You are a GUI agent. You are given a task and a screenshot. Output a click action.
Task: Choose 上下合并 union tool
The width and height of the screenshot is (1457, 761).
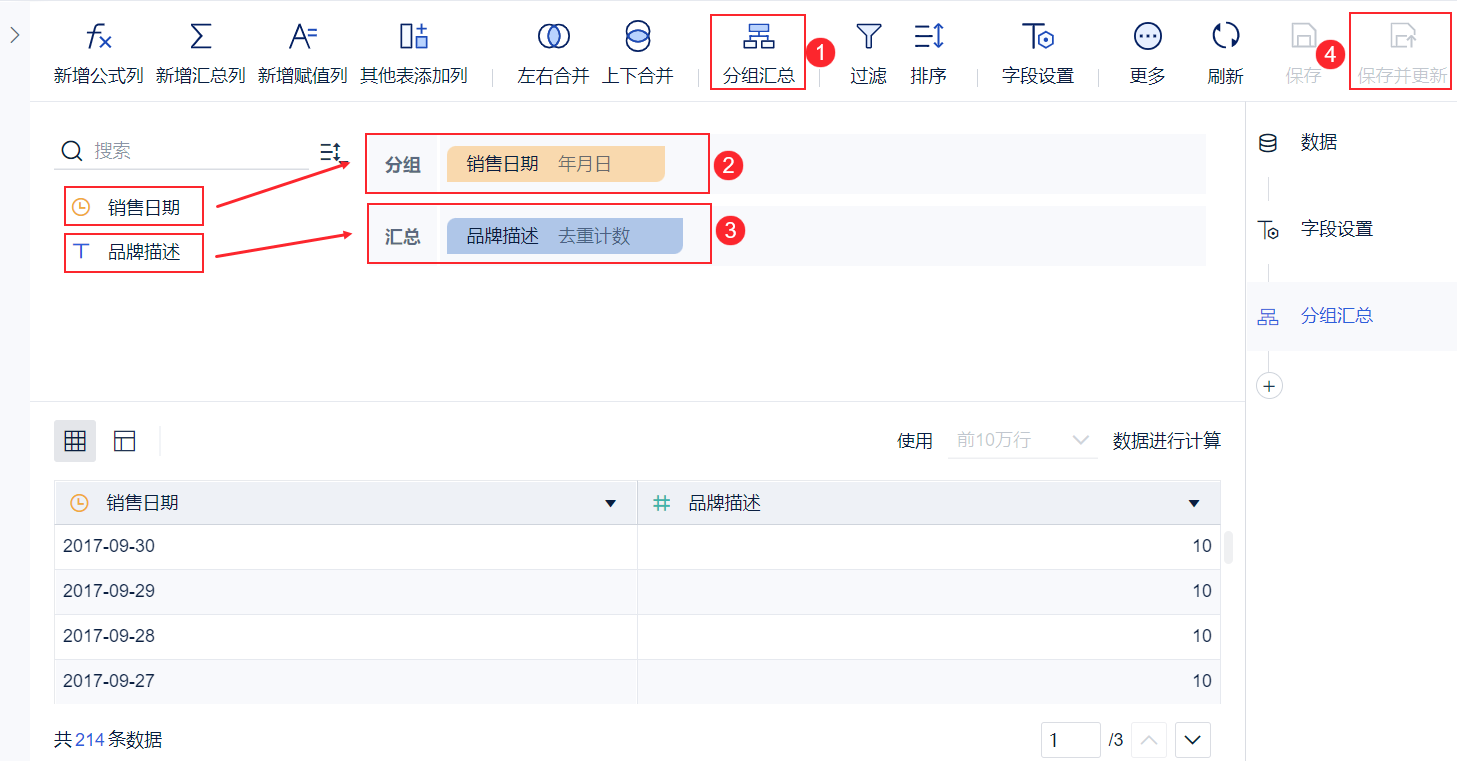(x=637, y=53)
